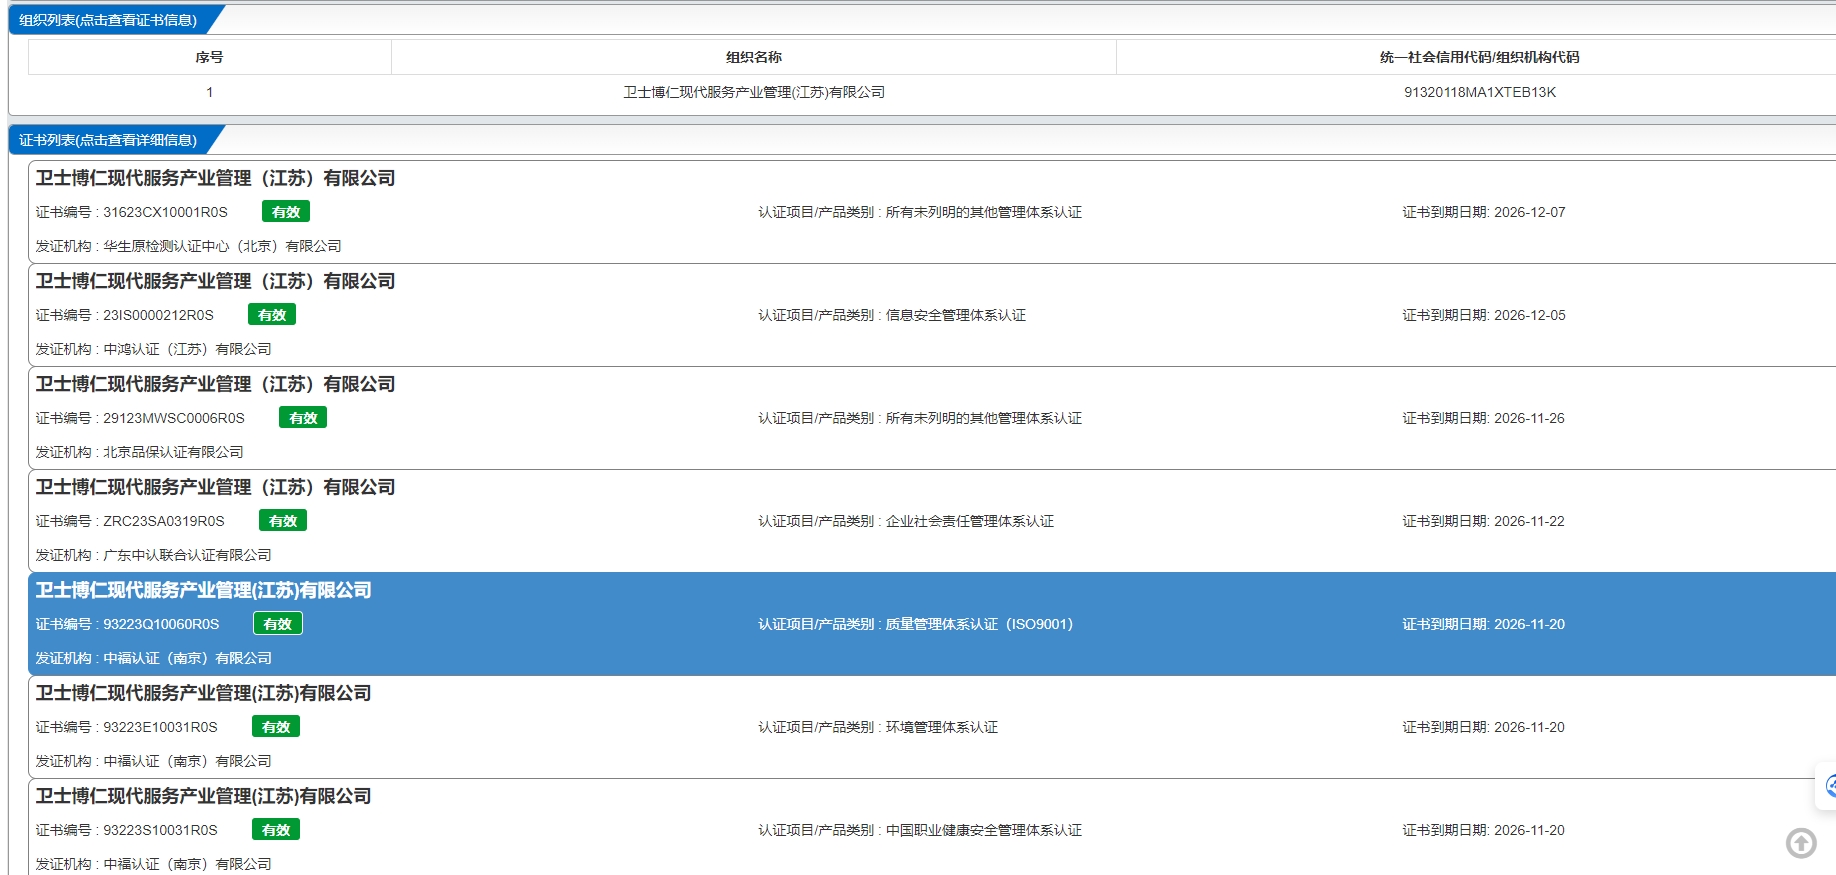Click certificate number ZRC23SA0319R0S
This screenshot has width=1836, height=875.
(x=163, y=521)
